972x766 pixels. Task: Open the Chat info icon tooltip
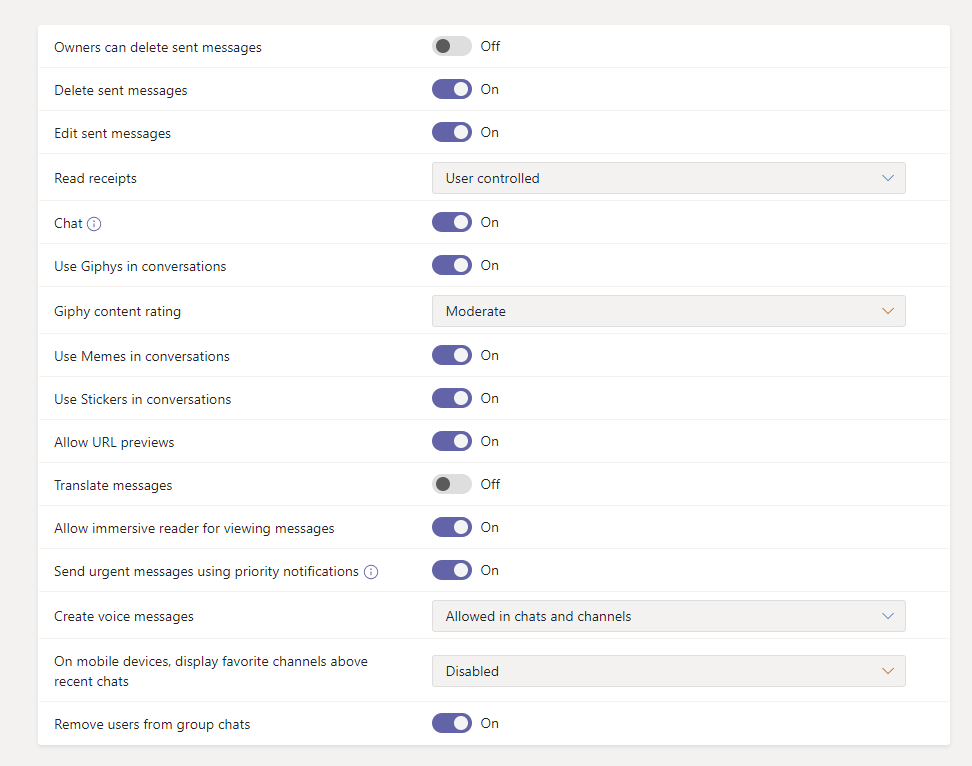94,224
